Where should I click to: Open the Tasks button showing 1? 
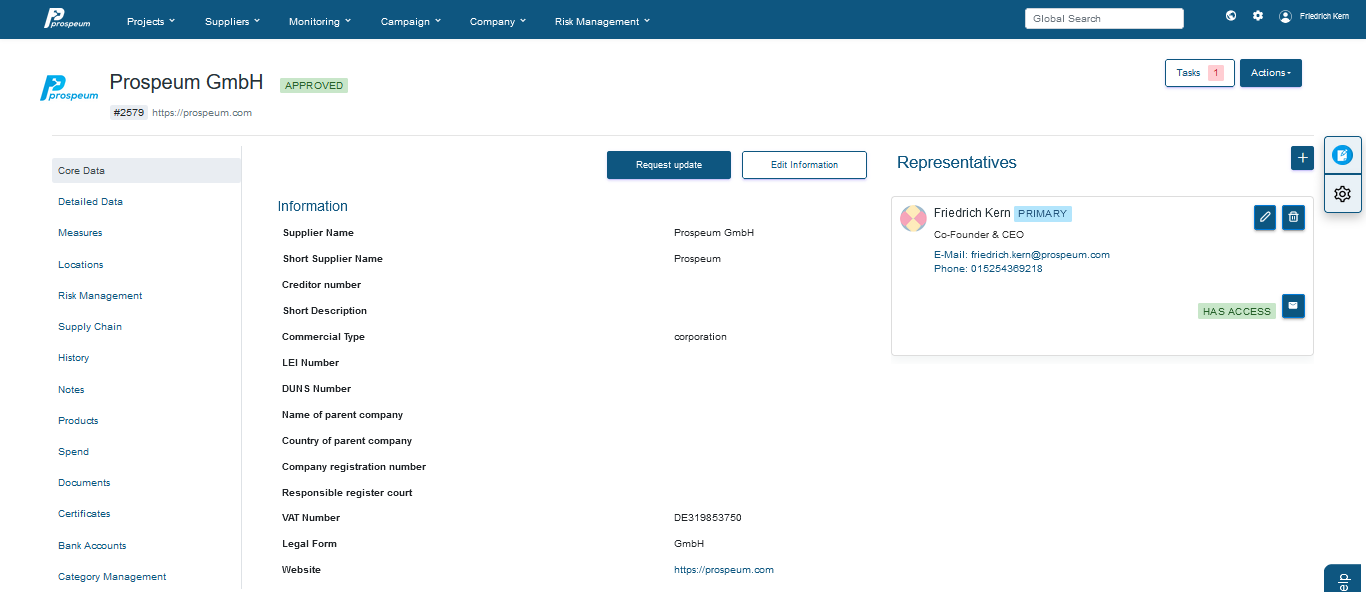point(1200,73)
